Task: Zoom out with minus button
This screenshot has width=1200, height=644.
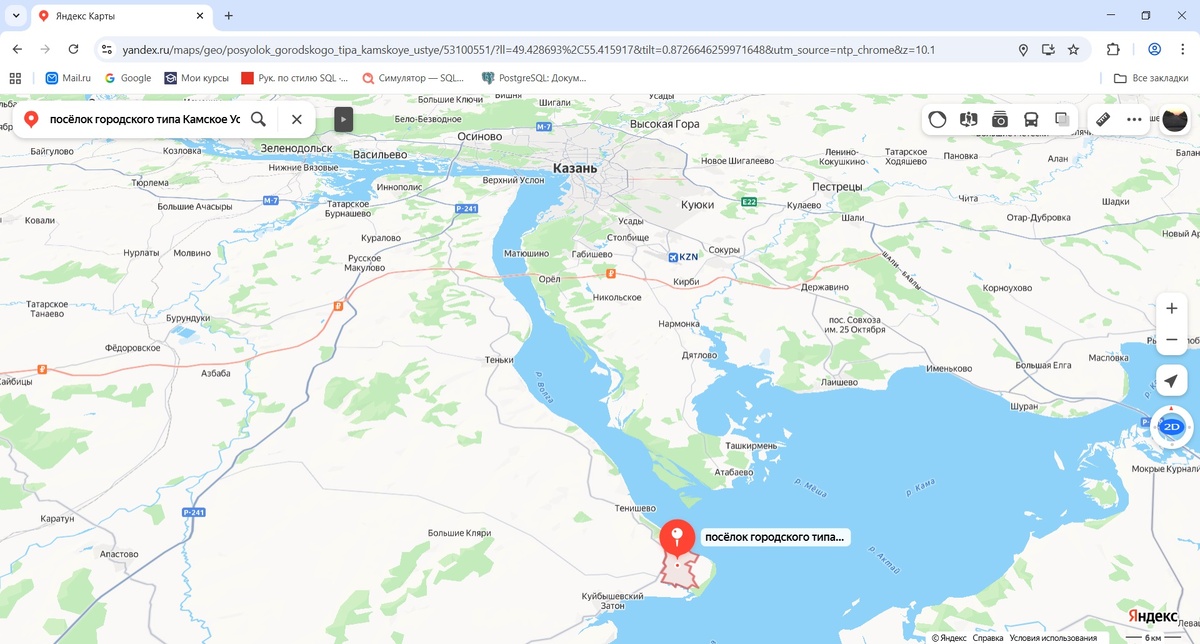Action: coord(1171,340)
